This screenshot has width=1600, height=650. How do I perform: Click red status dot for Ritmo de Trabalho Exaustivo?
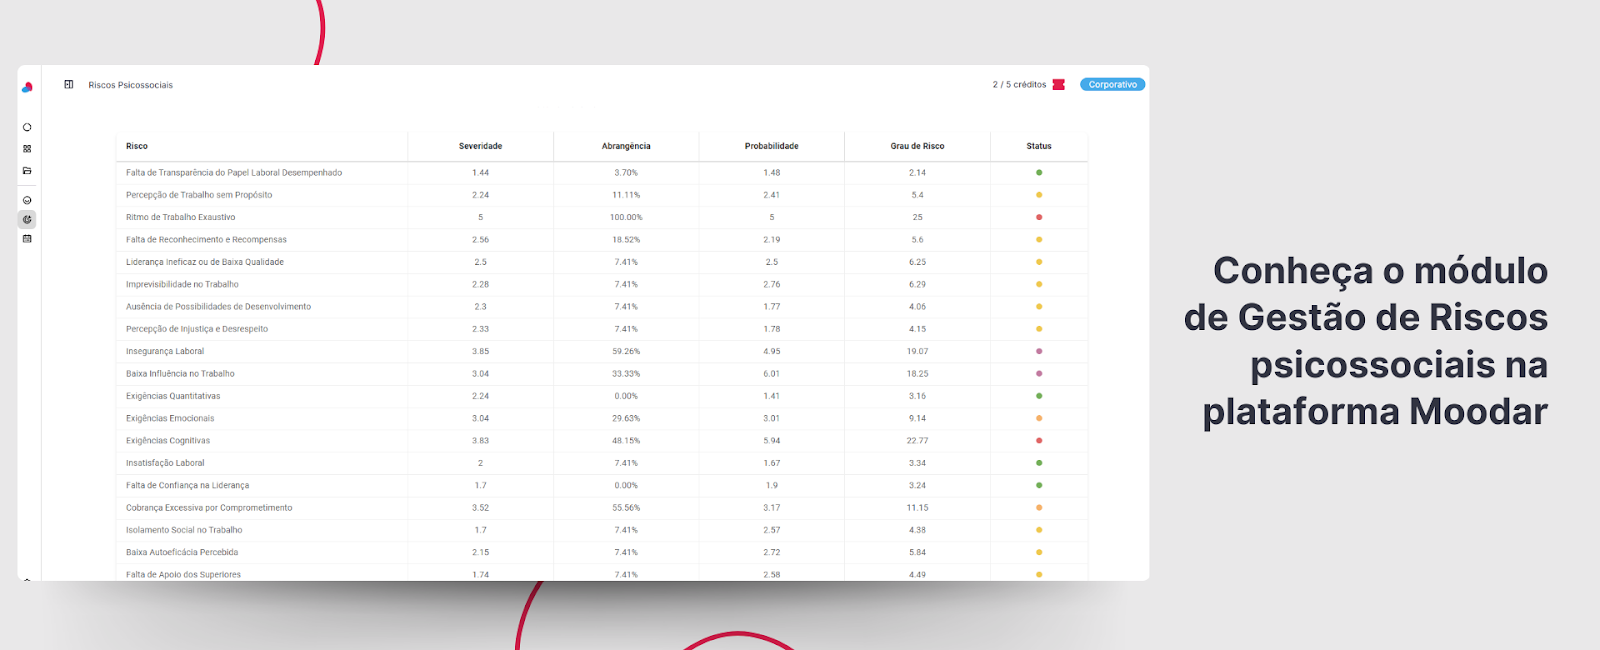[x=1039, y=217]
